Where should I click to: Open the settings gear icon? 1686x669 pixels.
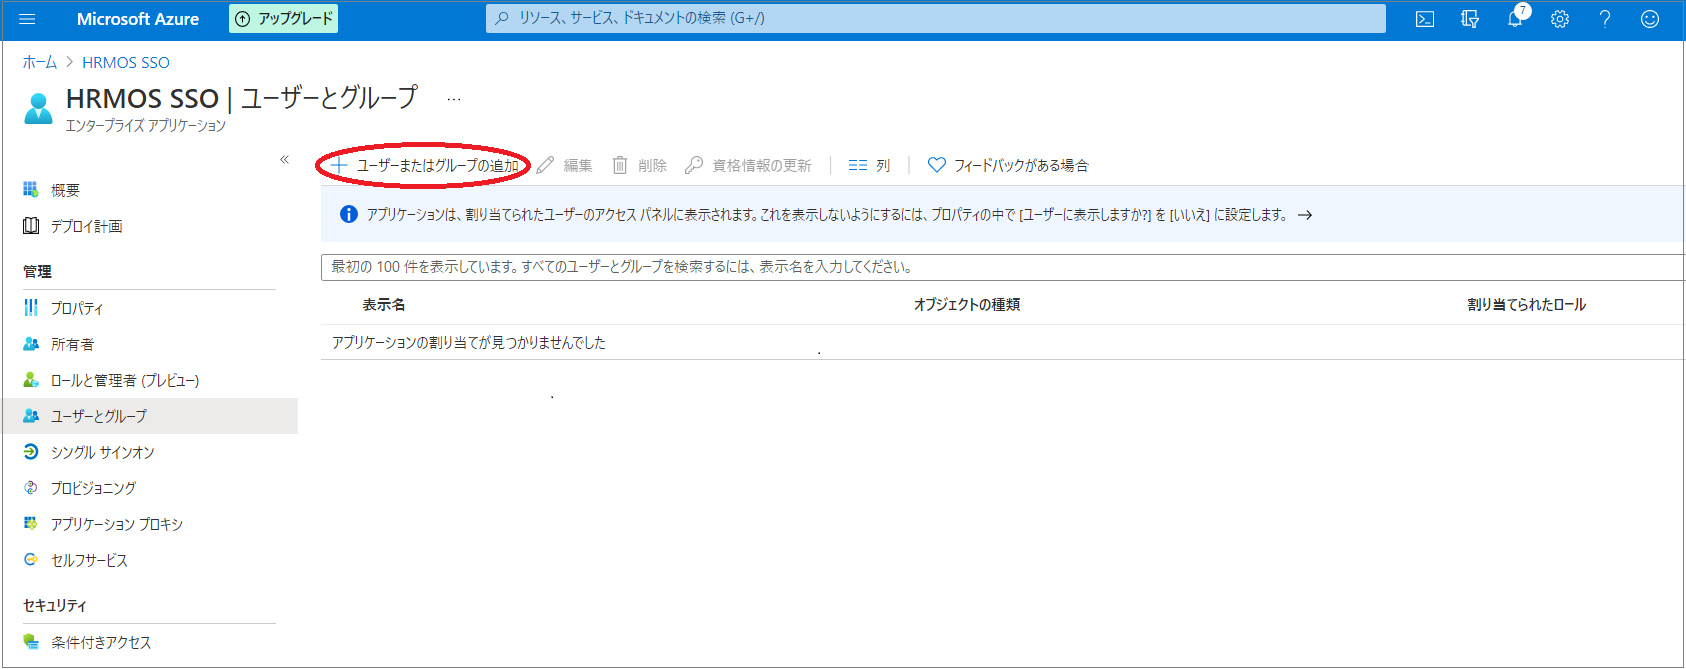tap(1560, 19)
